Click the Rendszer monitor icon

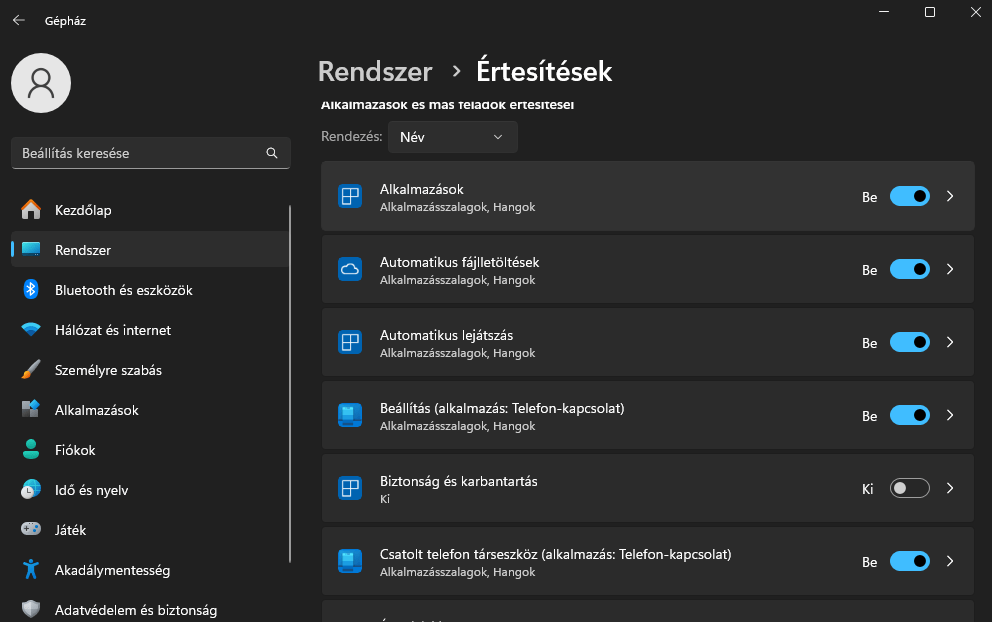tap(30, 249)
